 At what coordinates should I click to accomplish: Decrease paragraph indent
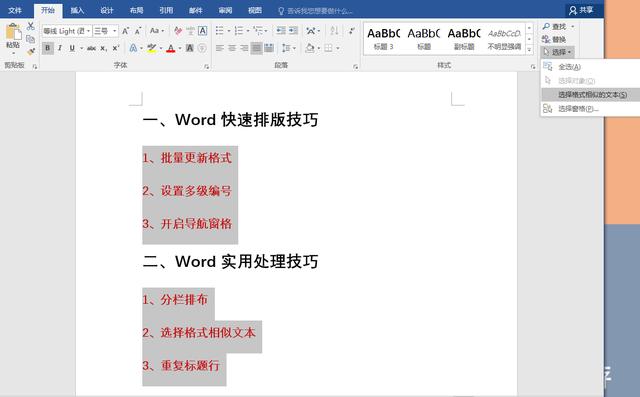click(281, 31)
